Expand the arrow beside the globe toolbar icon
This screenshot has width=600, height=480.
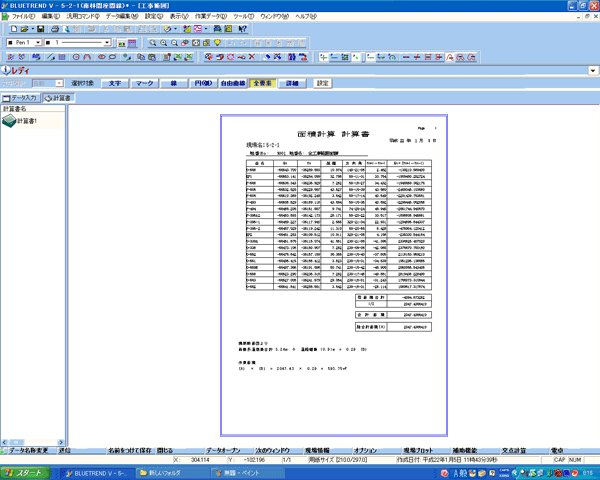point(175,29)
